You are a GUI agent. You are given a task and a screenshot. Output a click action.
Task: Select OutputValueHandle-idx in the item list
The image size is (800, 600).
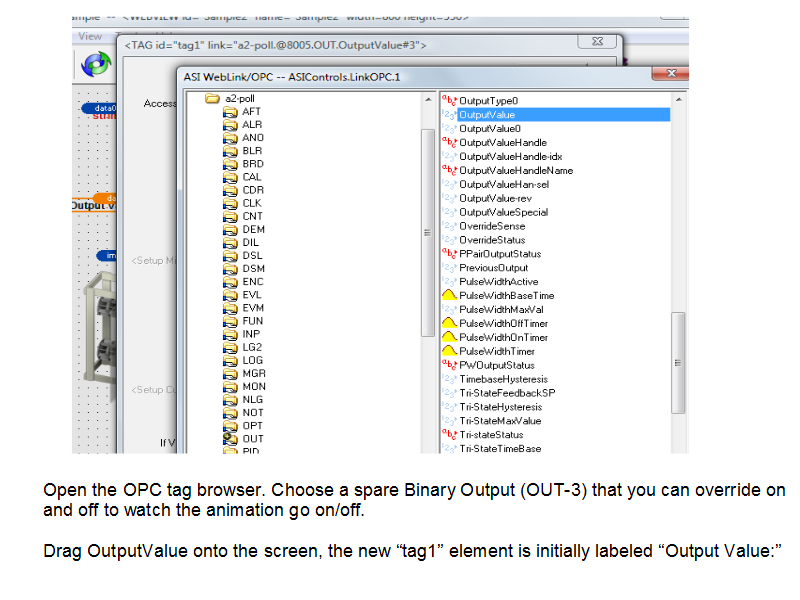(x=510, y=157)
